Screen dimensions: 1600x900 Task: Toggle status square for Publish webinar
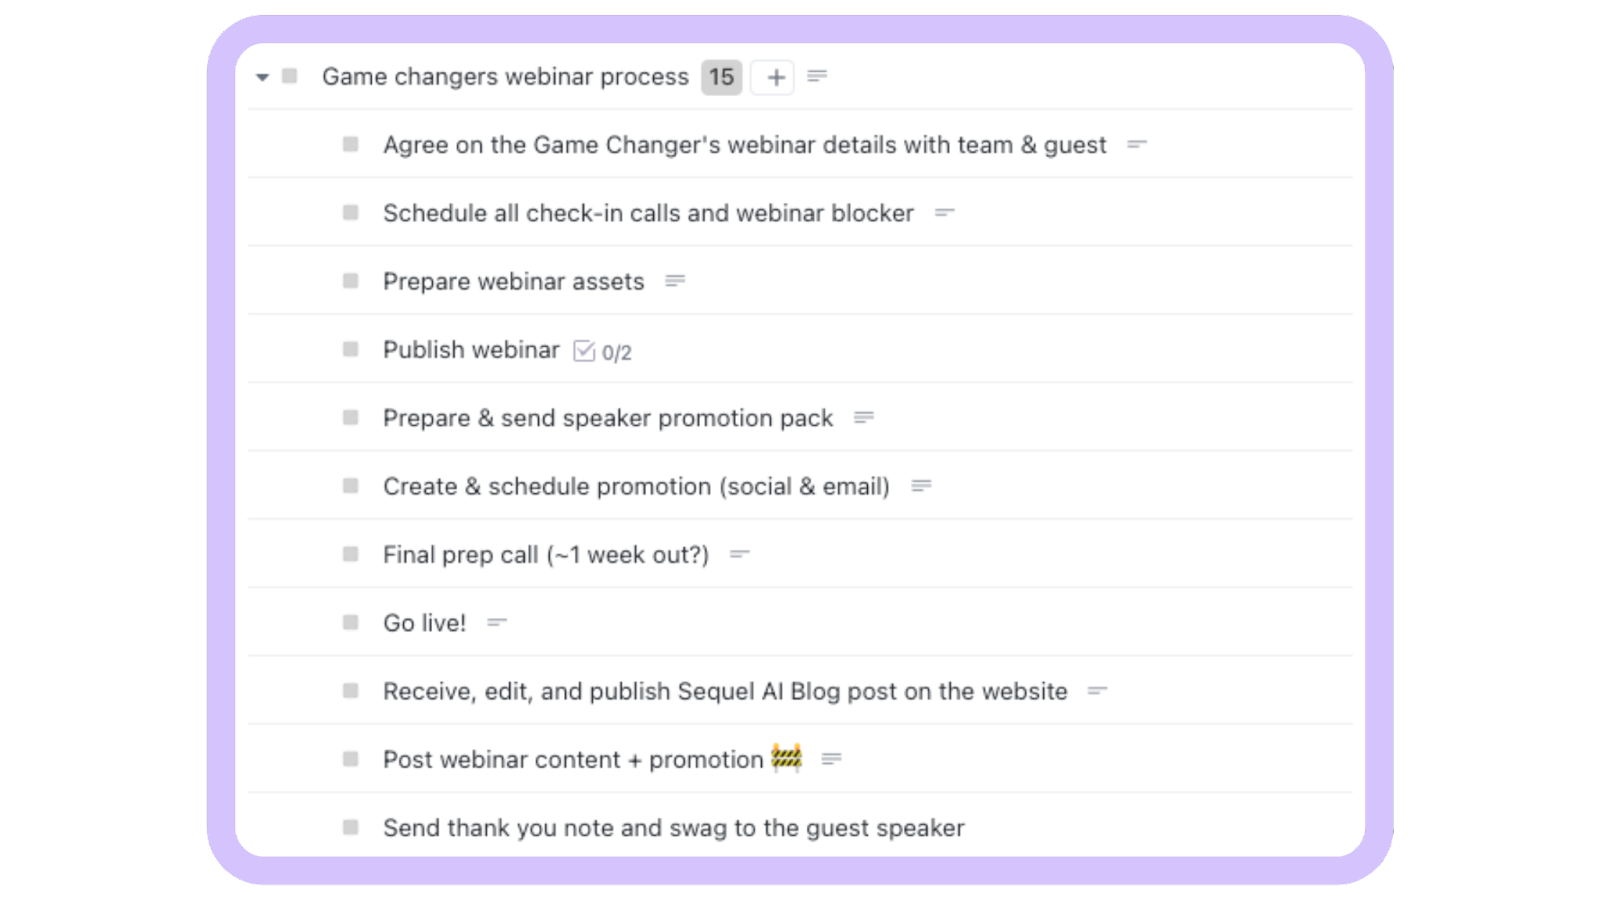point(350,349)
